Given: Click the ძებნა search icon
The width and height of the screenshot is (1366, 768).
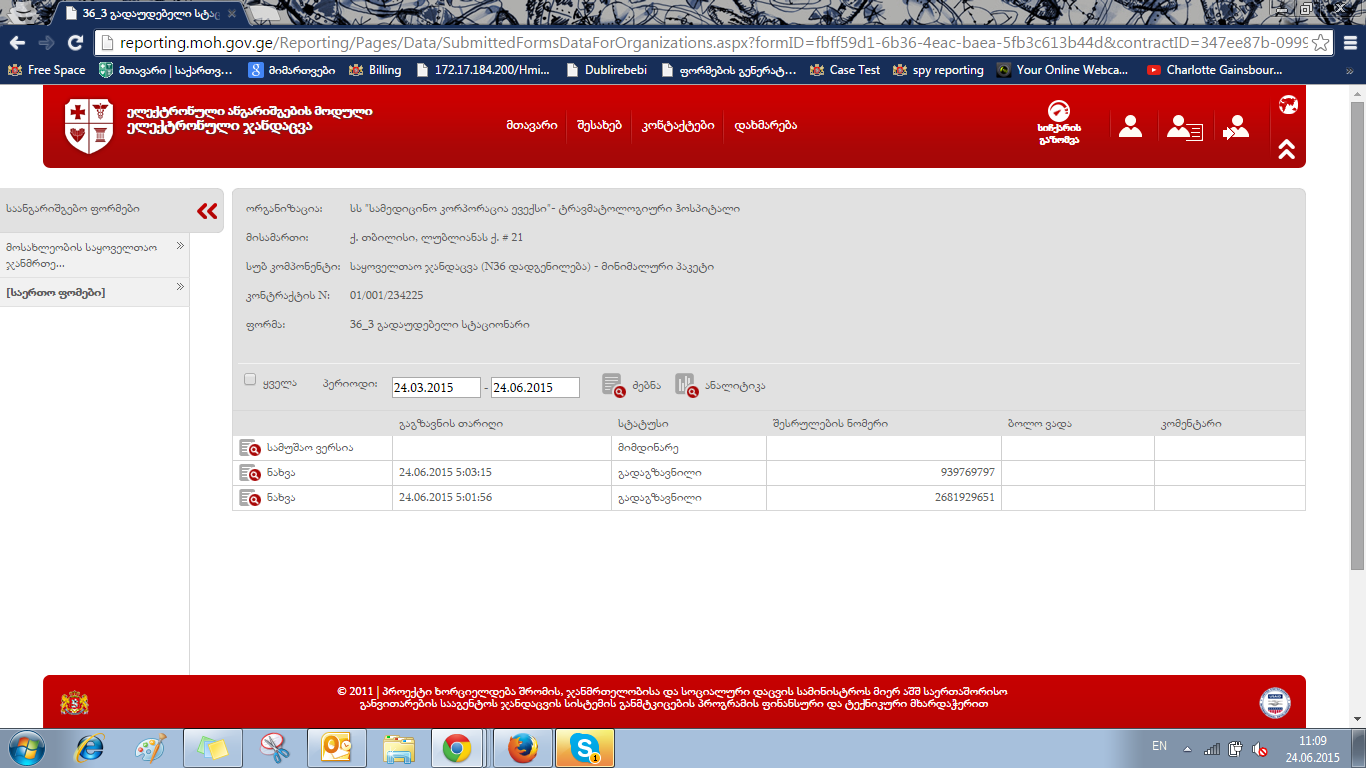Looking at the screenshot, I should coord(614,385).
